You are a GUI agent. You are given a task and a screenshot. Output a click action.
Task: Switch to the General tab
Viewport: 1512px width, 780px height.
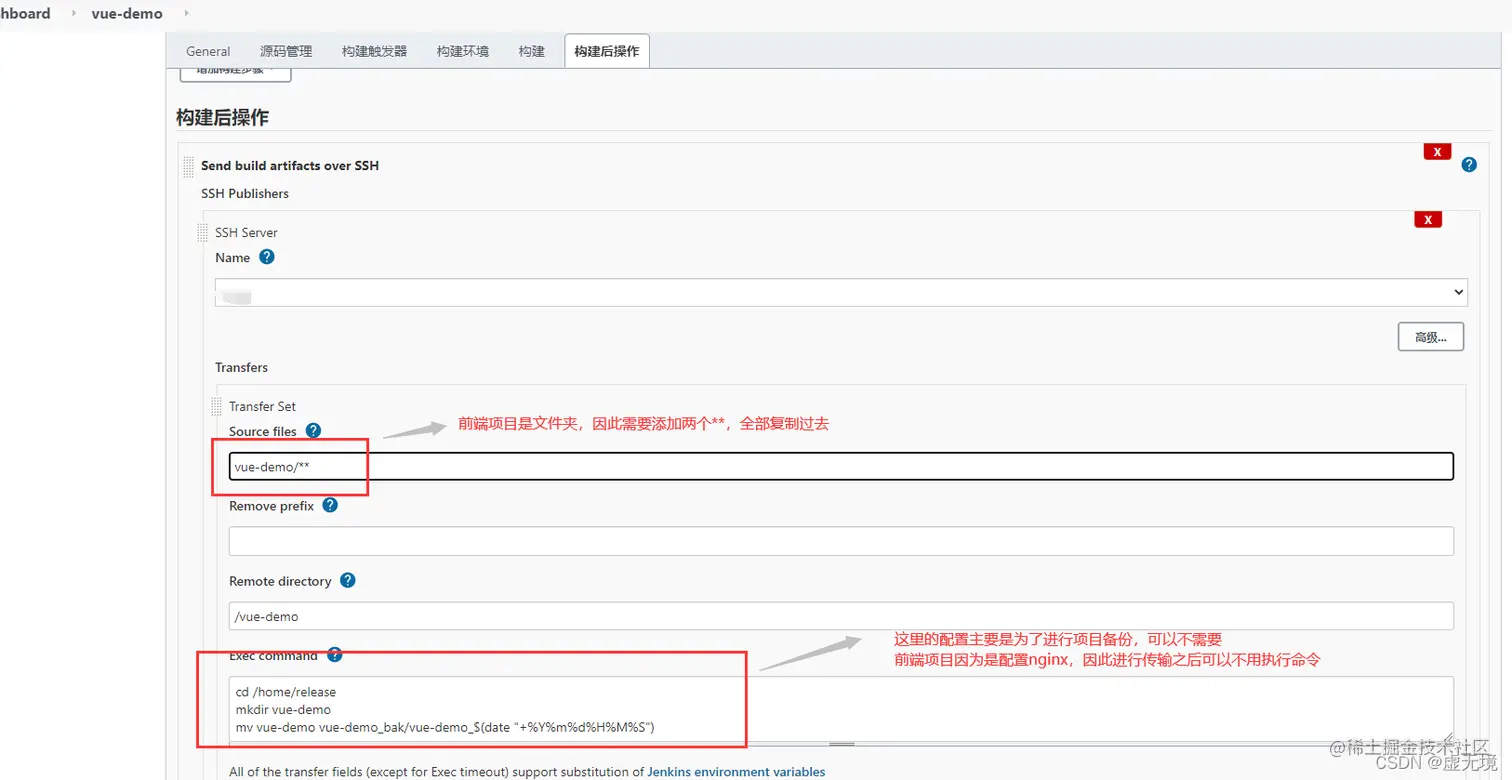[208, 51]
